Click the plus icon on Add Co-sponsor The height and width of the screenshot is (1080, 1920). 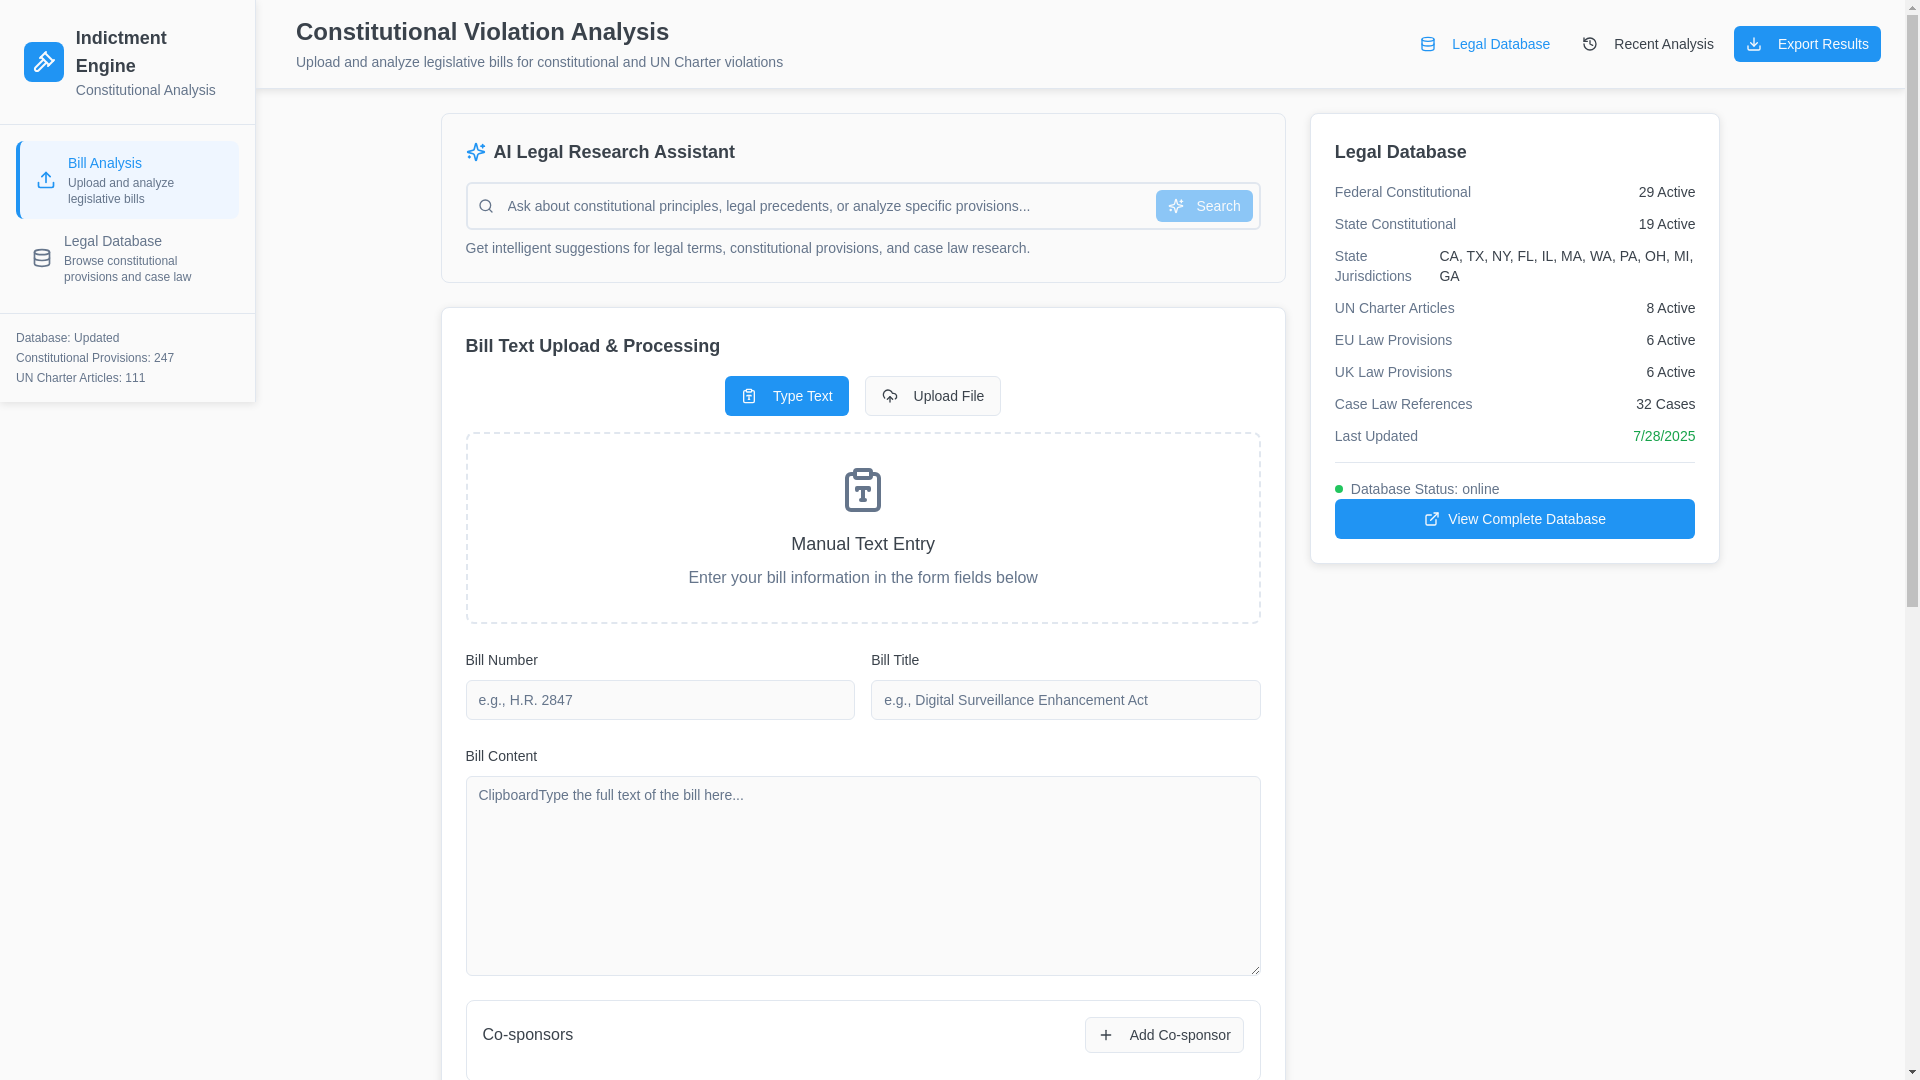[1106, 1035]
